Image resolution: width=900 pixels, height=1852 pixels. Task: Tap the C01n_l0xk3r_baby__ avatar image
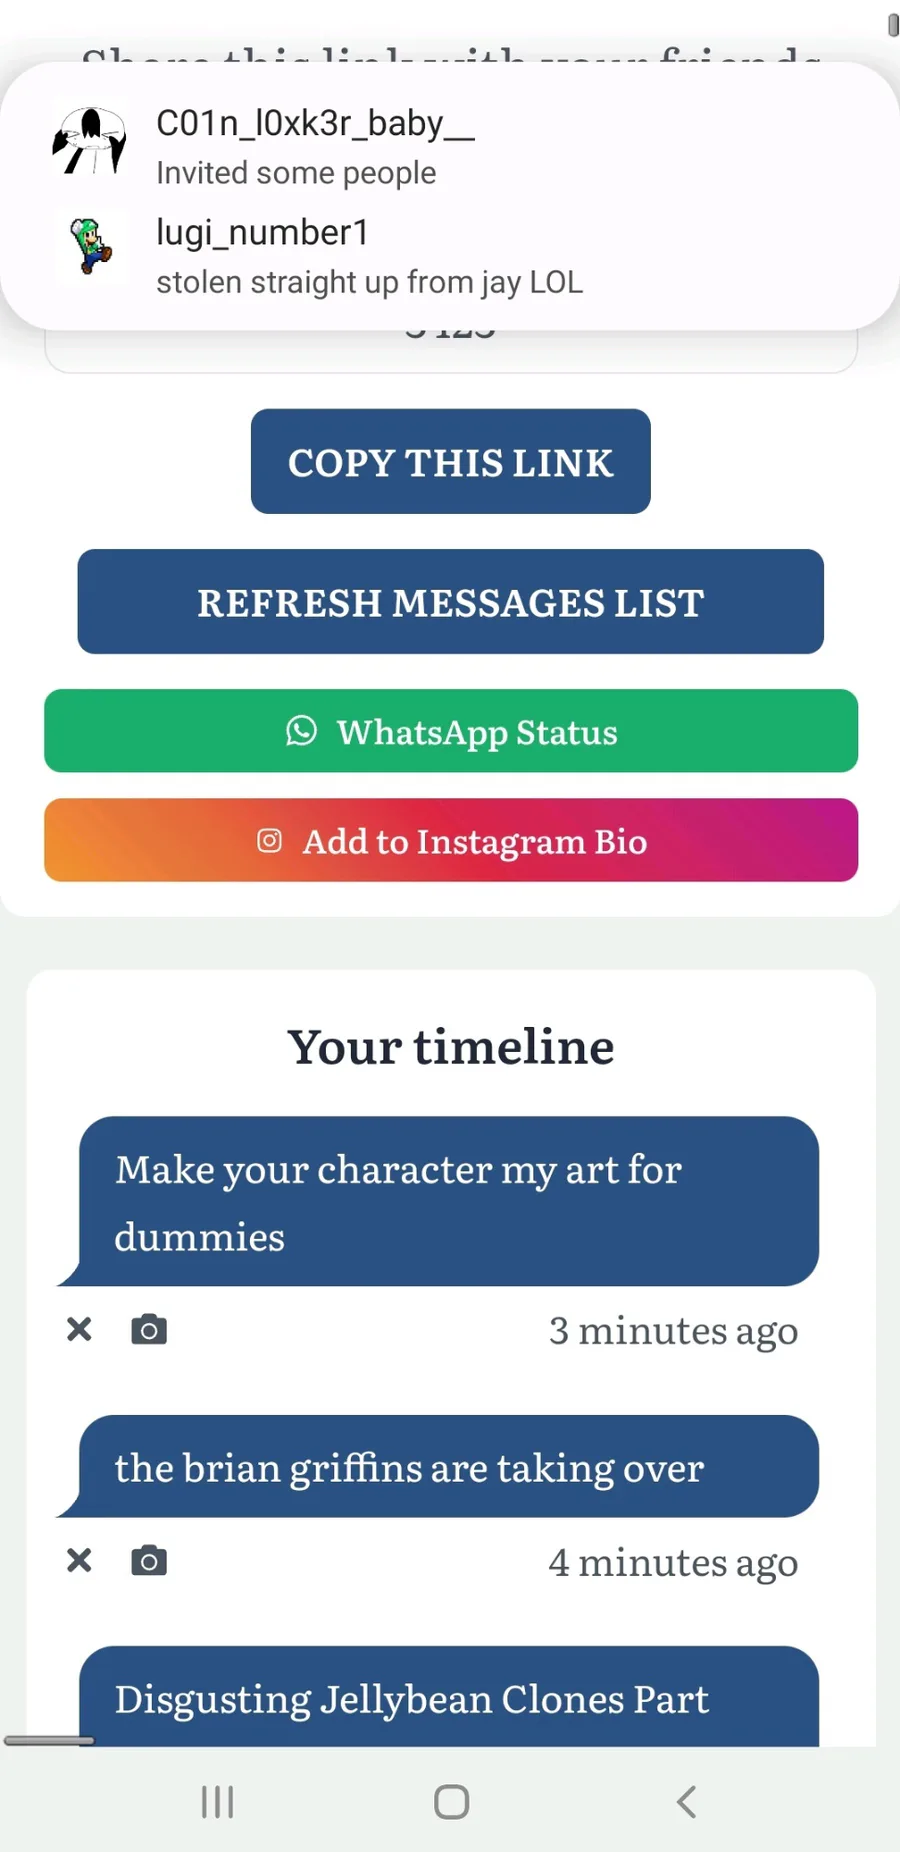(x=90, y=141)
